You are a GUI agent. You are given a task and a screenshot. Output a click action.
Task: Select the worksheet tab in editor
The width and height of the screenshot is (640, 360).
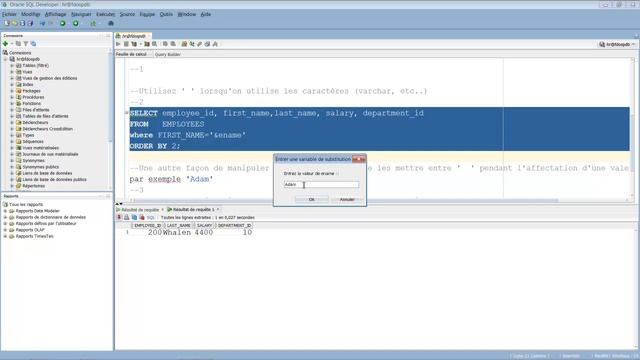[133, 36]
